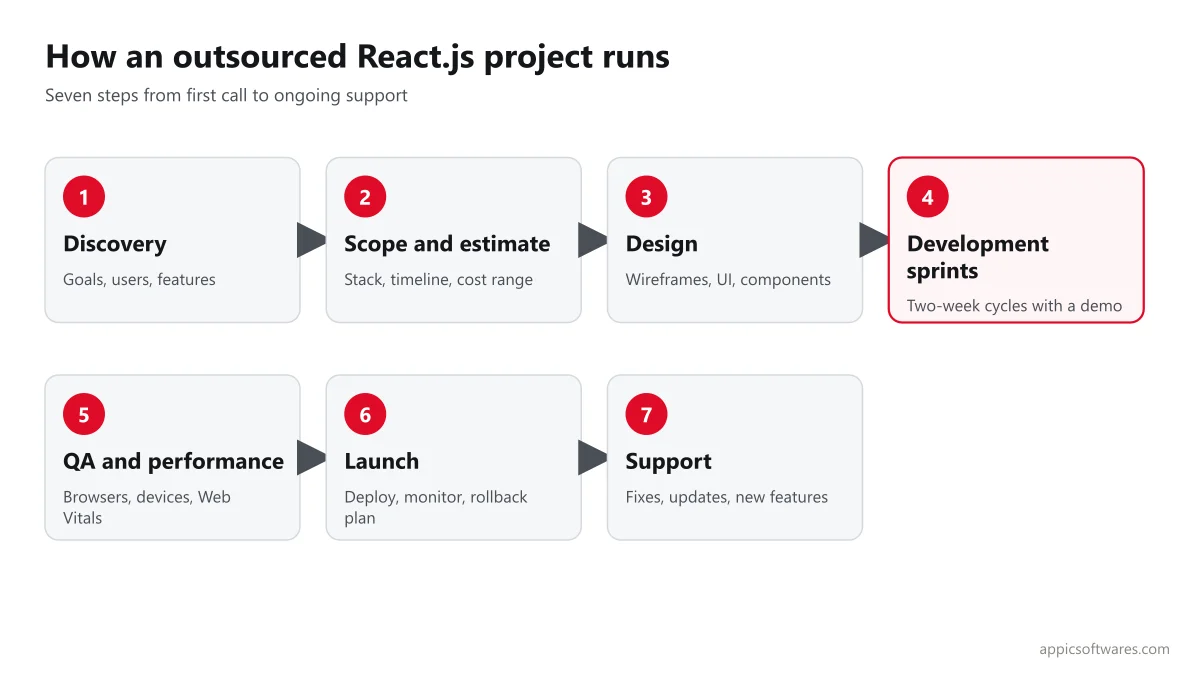Click the red number 5 badge
Image resolution: width=1200 pixels, height=675 pixels.
[x=84, y=414]
